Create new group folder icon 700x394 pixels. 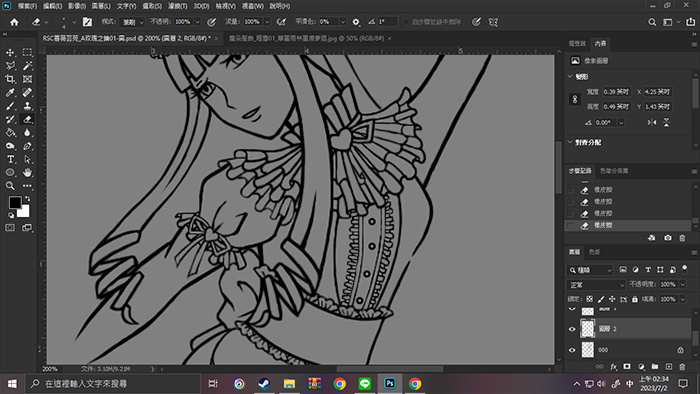[x=655, y=367]
